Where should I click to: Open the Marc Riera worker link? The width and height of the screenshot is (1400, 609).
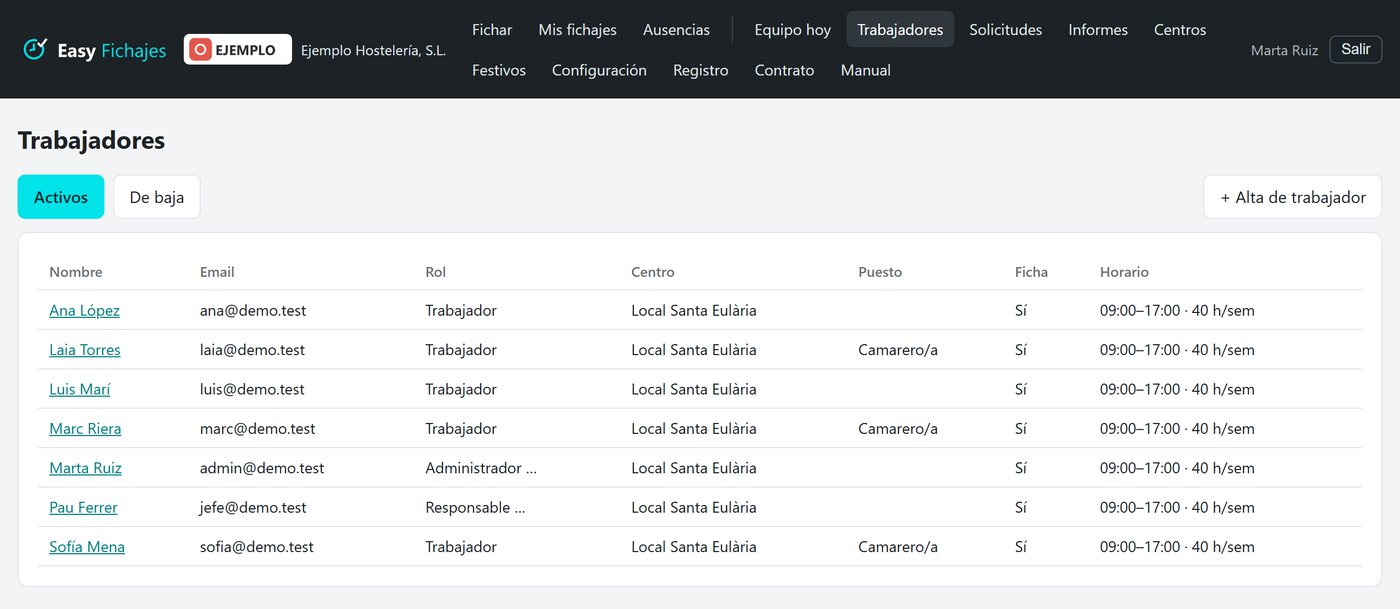[85, 429]
